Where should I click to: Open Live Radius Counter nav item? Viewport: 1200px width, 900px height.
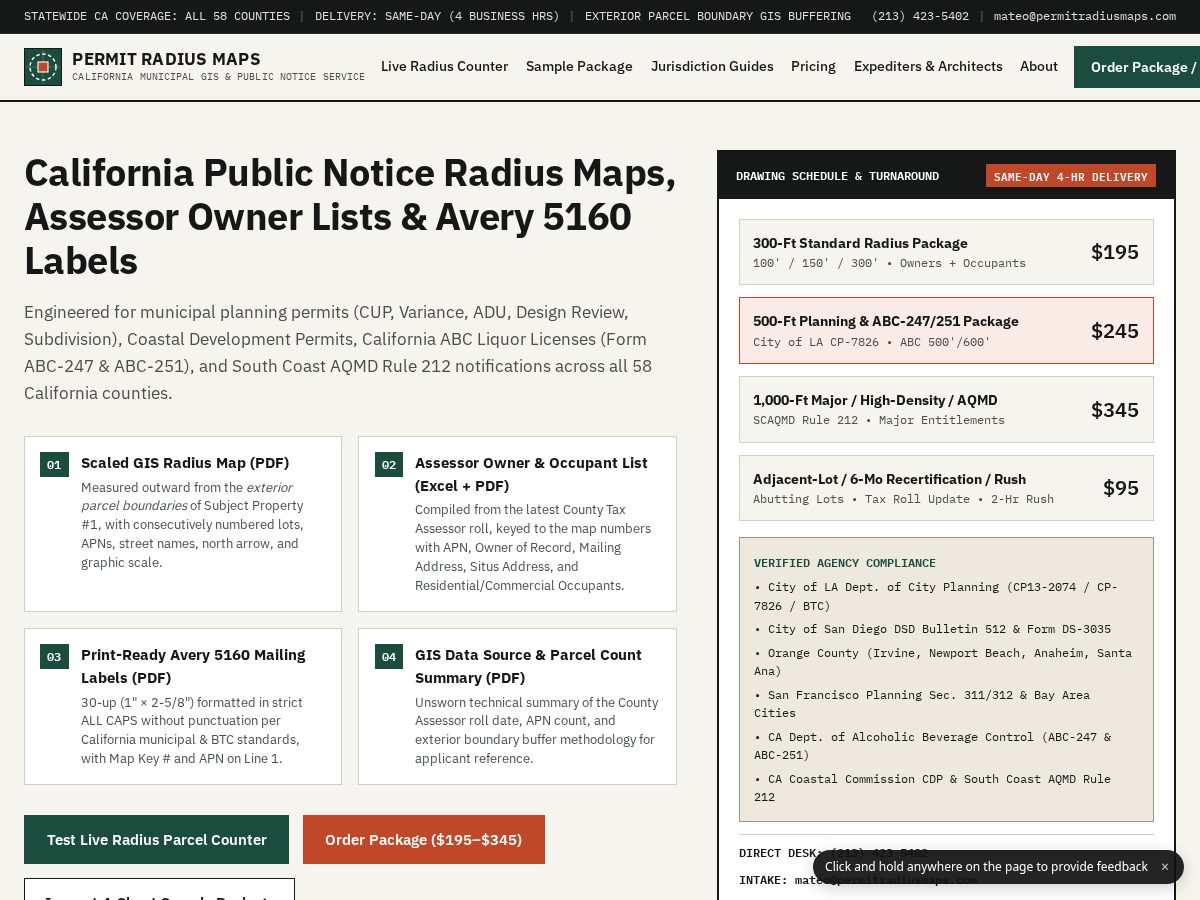point(444,66)
